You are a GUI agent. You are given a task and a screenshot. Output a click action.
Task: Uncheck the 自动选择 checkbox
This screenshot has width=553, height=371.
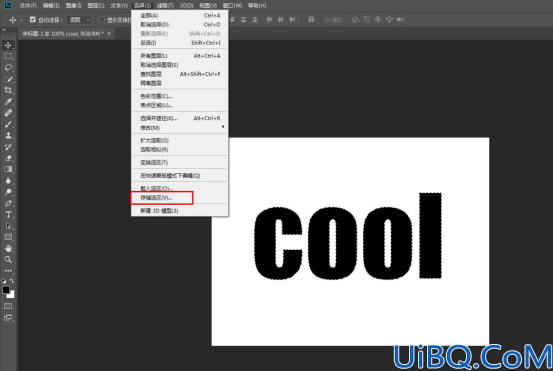33,19
